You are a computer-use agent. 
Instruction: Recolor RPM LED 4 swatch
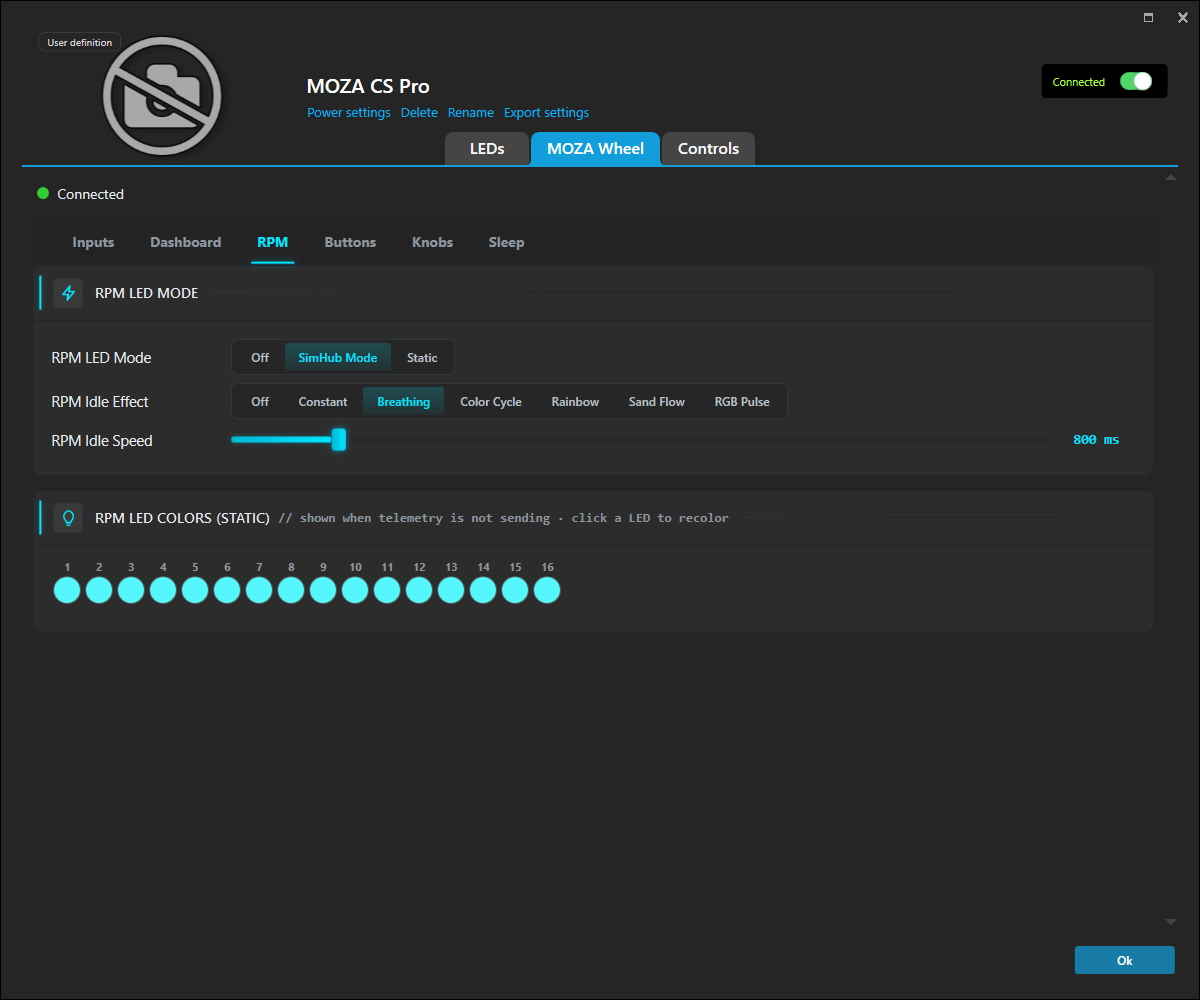(163, 590)
